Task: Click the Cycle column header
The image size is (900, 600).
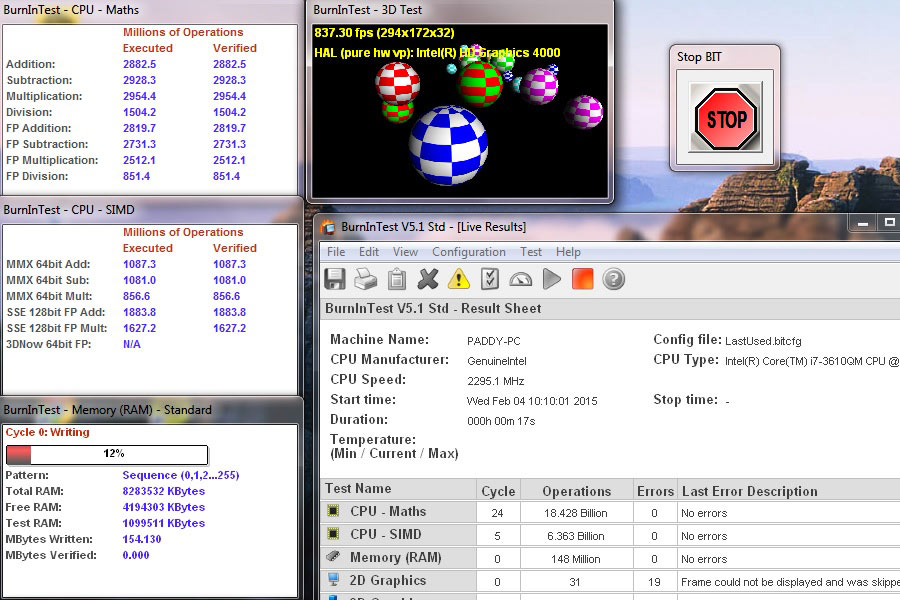Action: coord(498,491)
